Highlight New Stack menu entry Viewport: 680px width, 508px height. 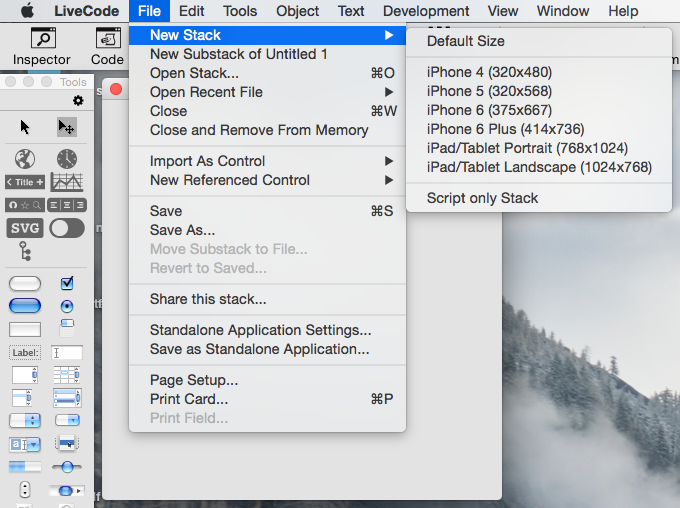pyautogui.click(x=268, y=35)
